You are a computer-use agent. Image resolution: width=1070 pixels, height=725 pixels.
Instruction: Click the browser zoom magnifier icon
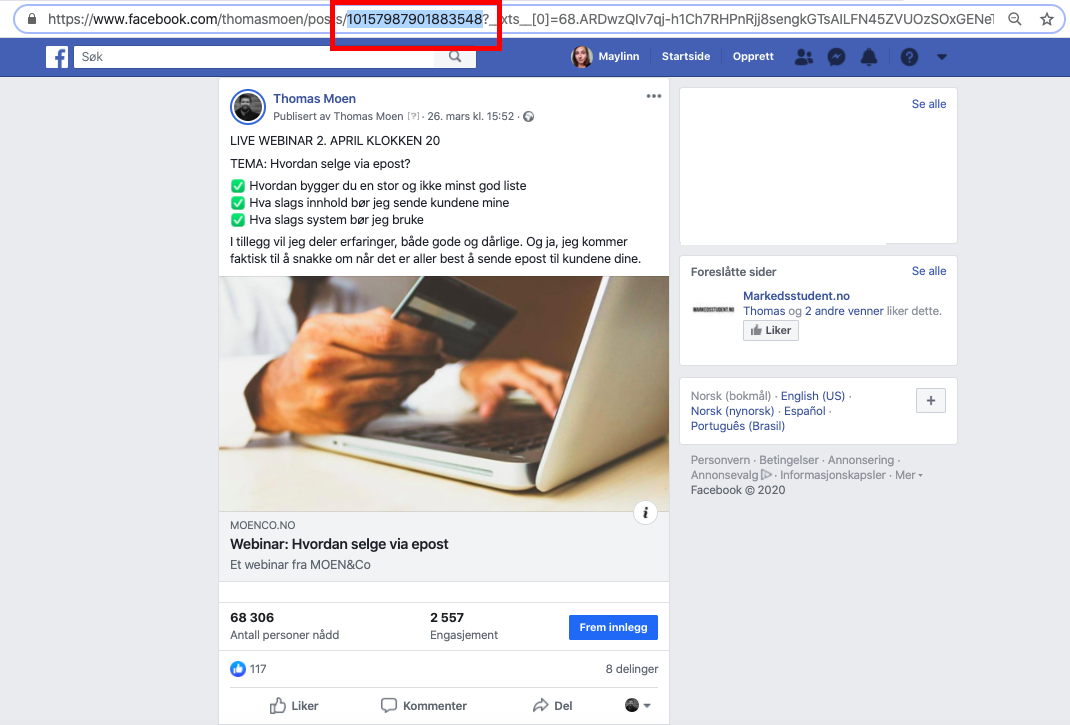(1015, 19)
